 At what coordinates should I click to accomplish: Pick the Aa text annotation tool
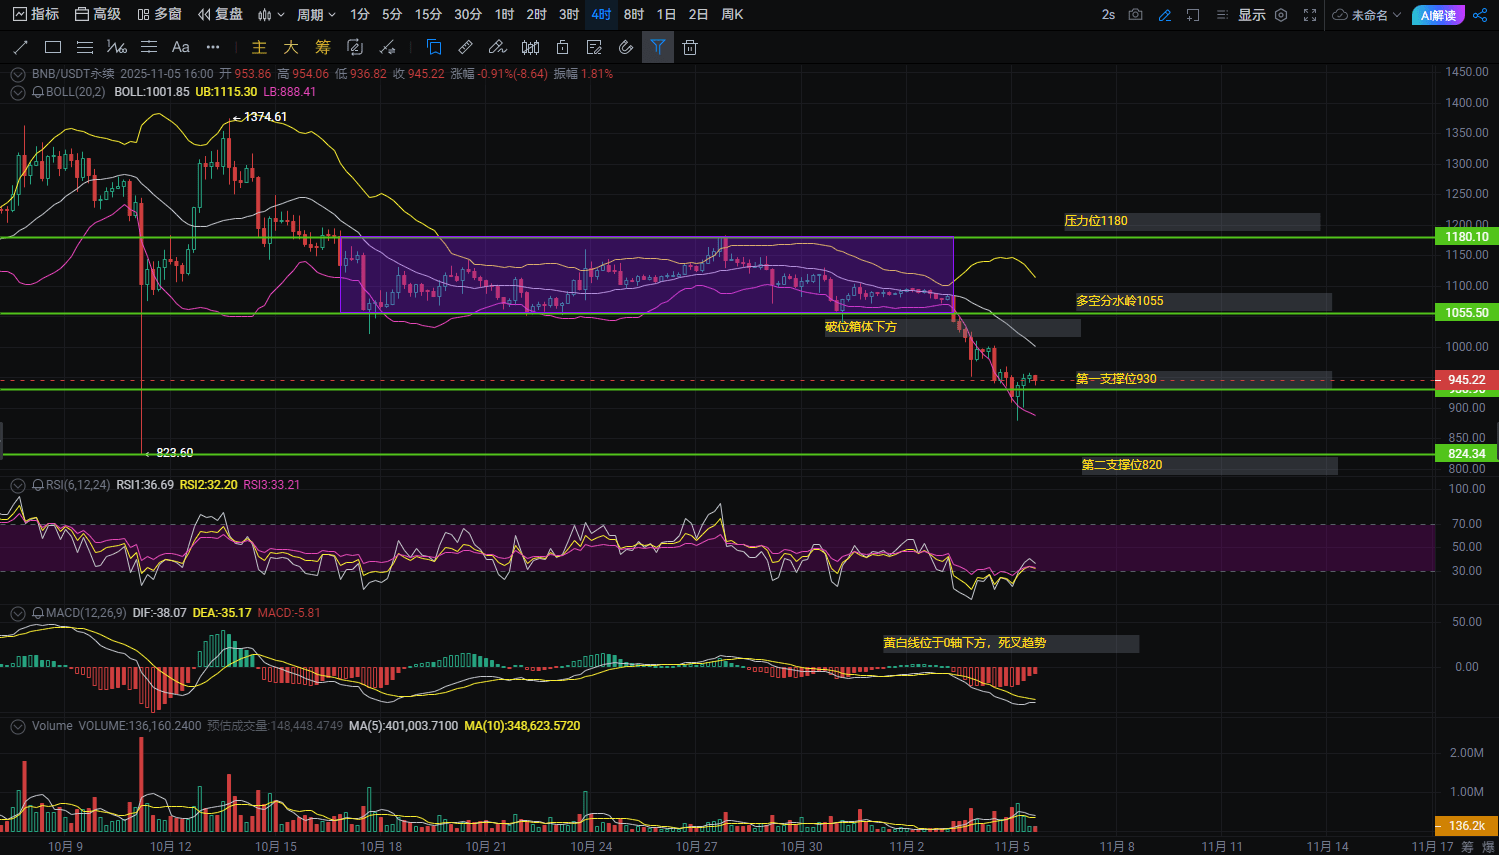181,47
